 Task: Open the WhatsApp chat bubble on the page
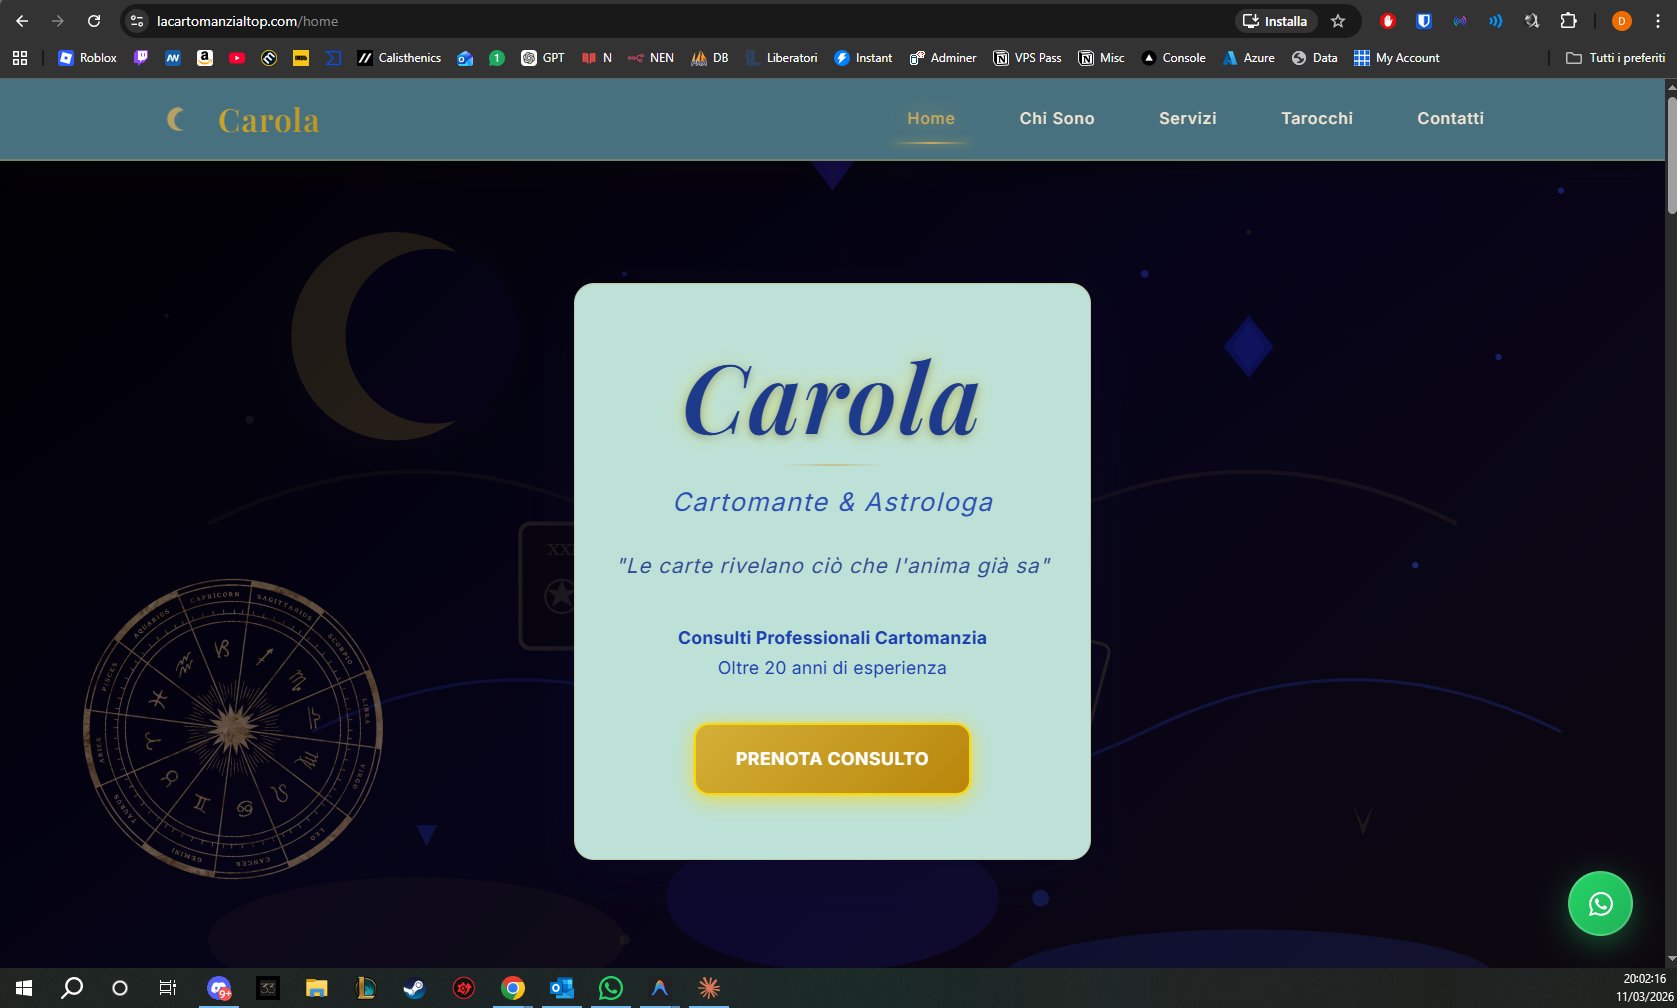1600,903
